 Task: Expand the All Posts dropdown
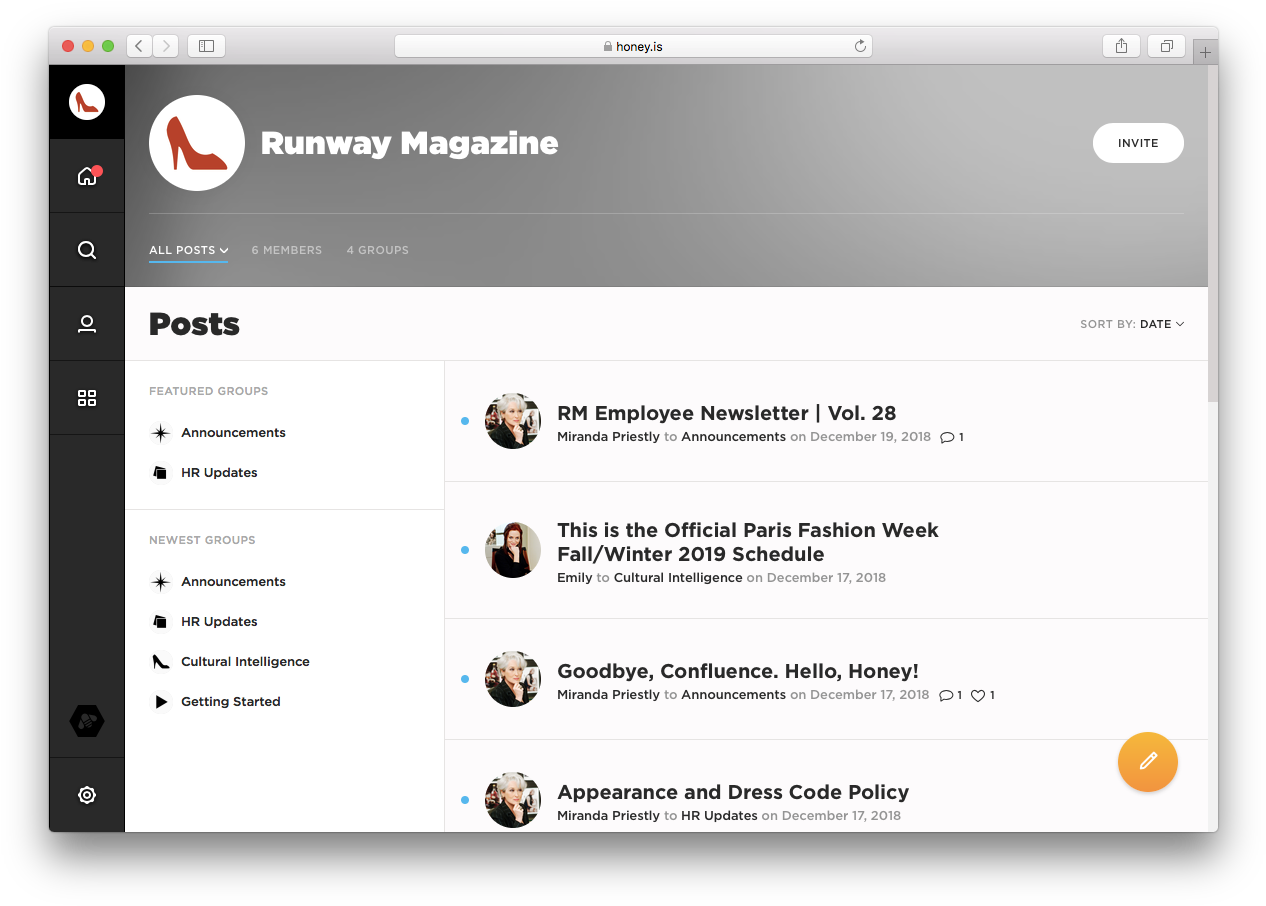pos(188,250)
